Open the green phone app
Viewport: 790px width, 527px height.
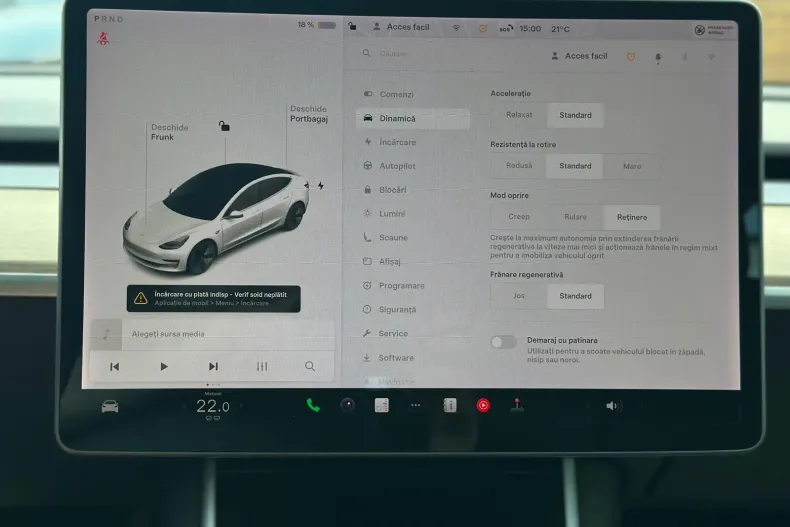point(313,405)
